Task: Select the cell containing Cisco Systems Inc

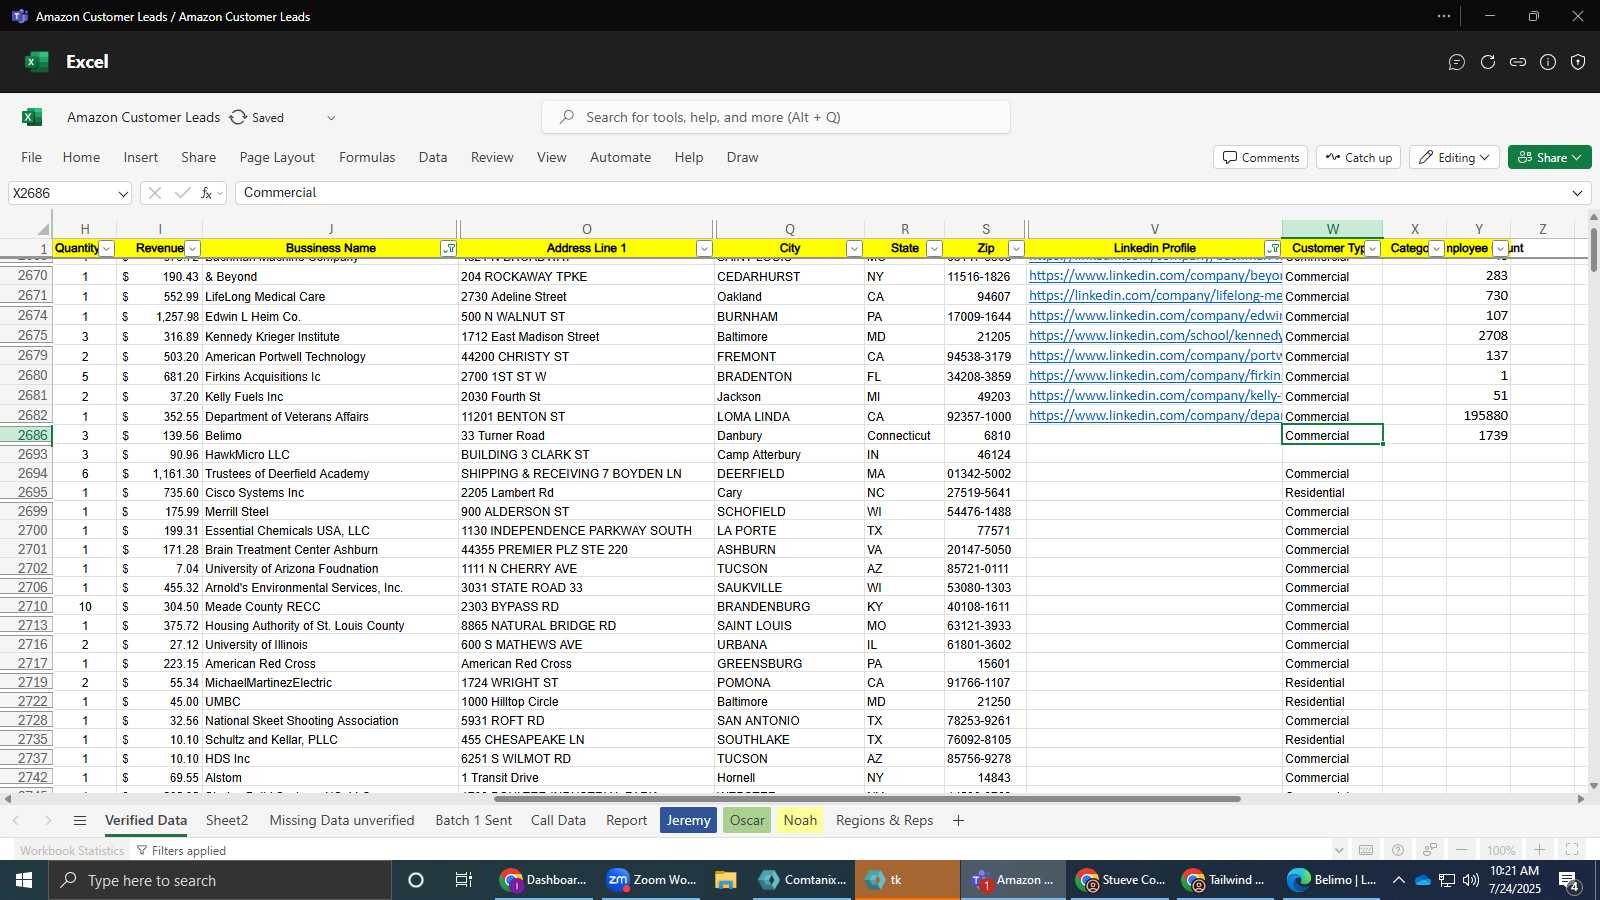Action: click(330, 492)
